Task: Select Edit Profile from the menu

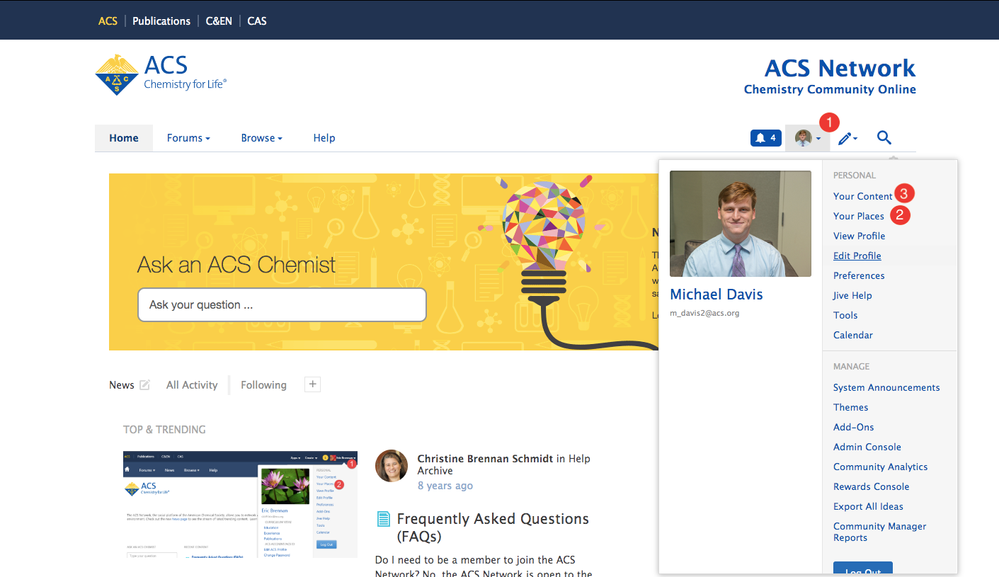Action: click(x=857, y=256)
